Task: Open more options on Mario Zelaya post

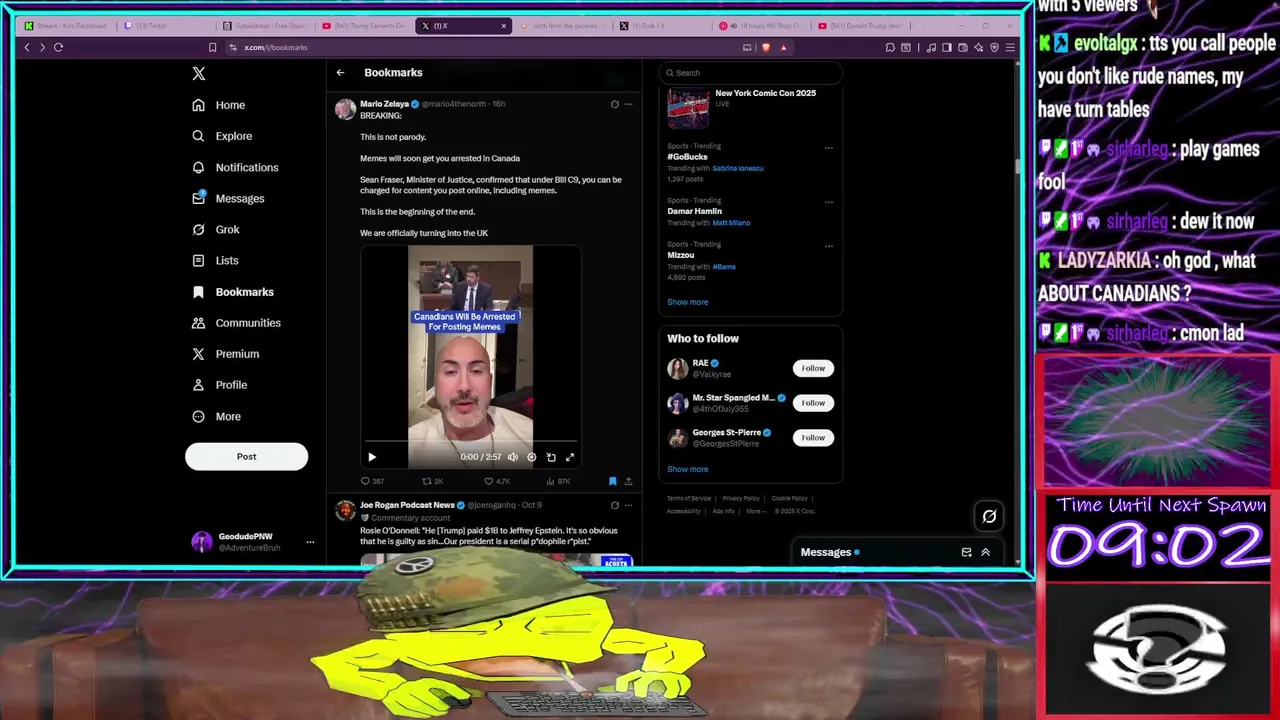Action: point(628,104)
